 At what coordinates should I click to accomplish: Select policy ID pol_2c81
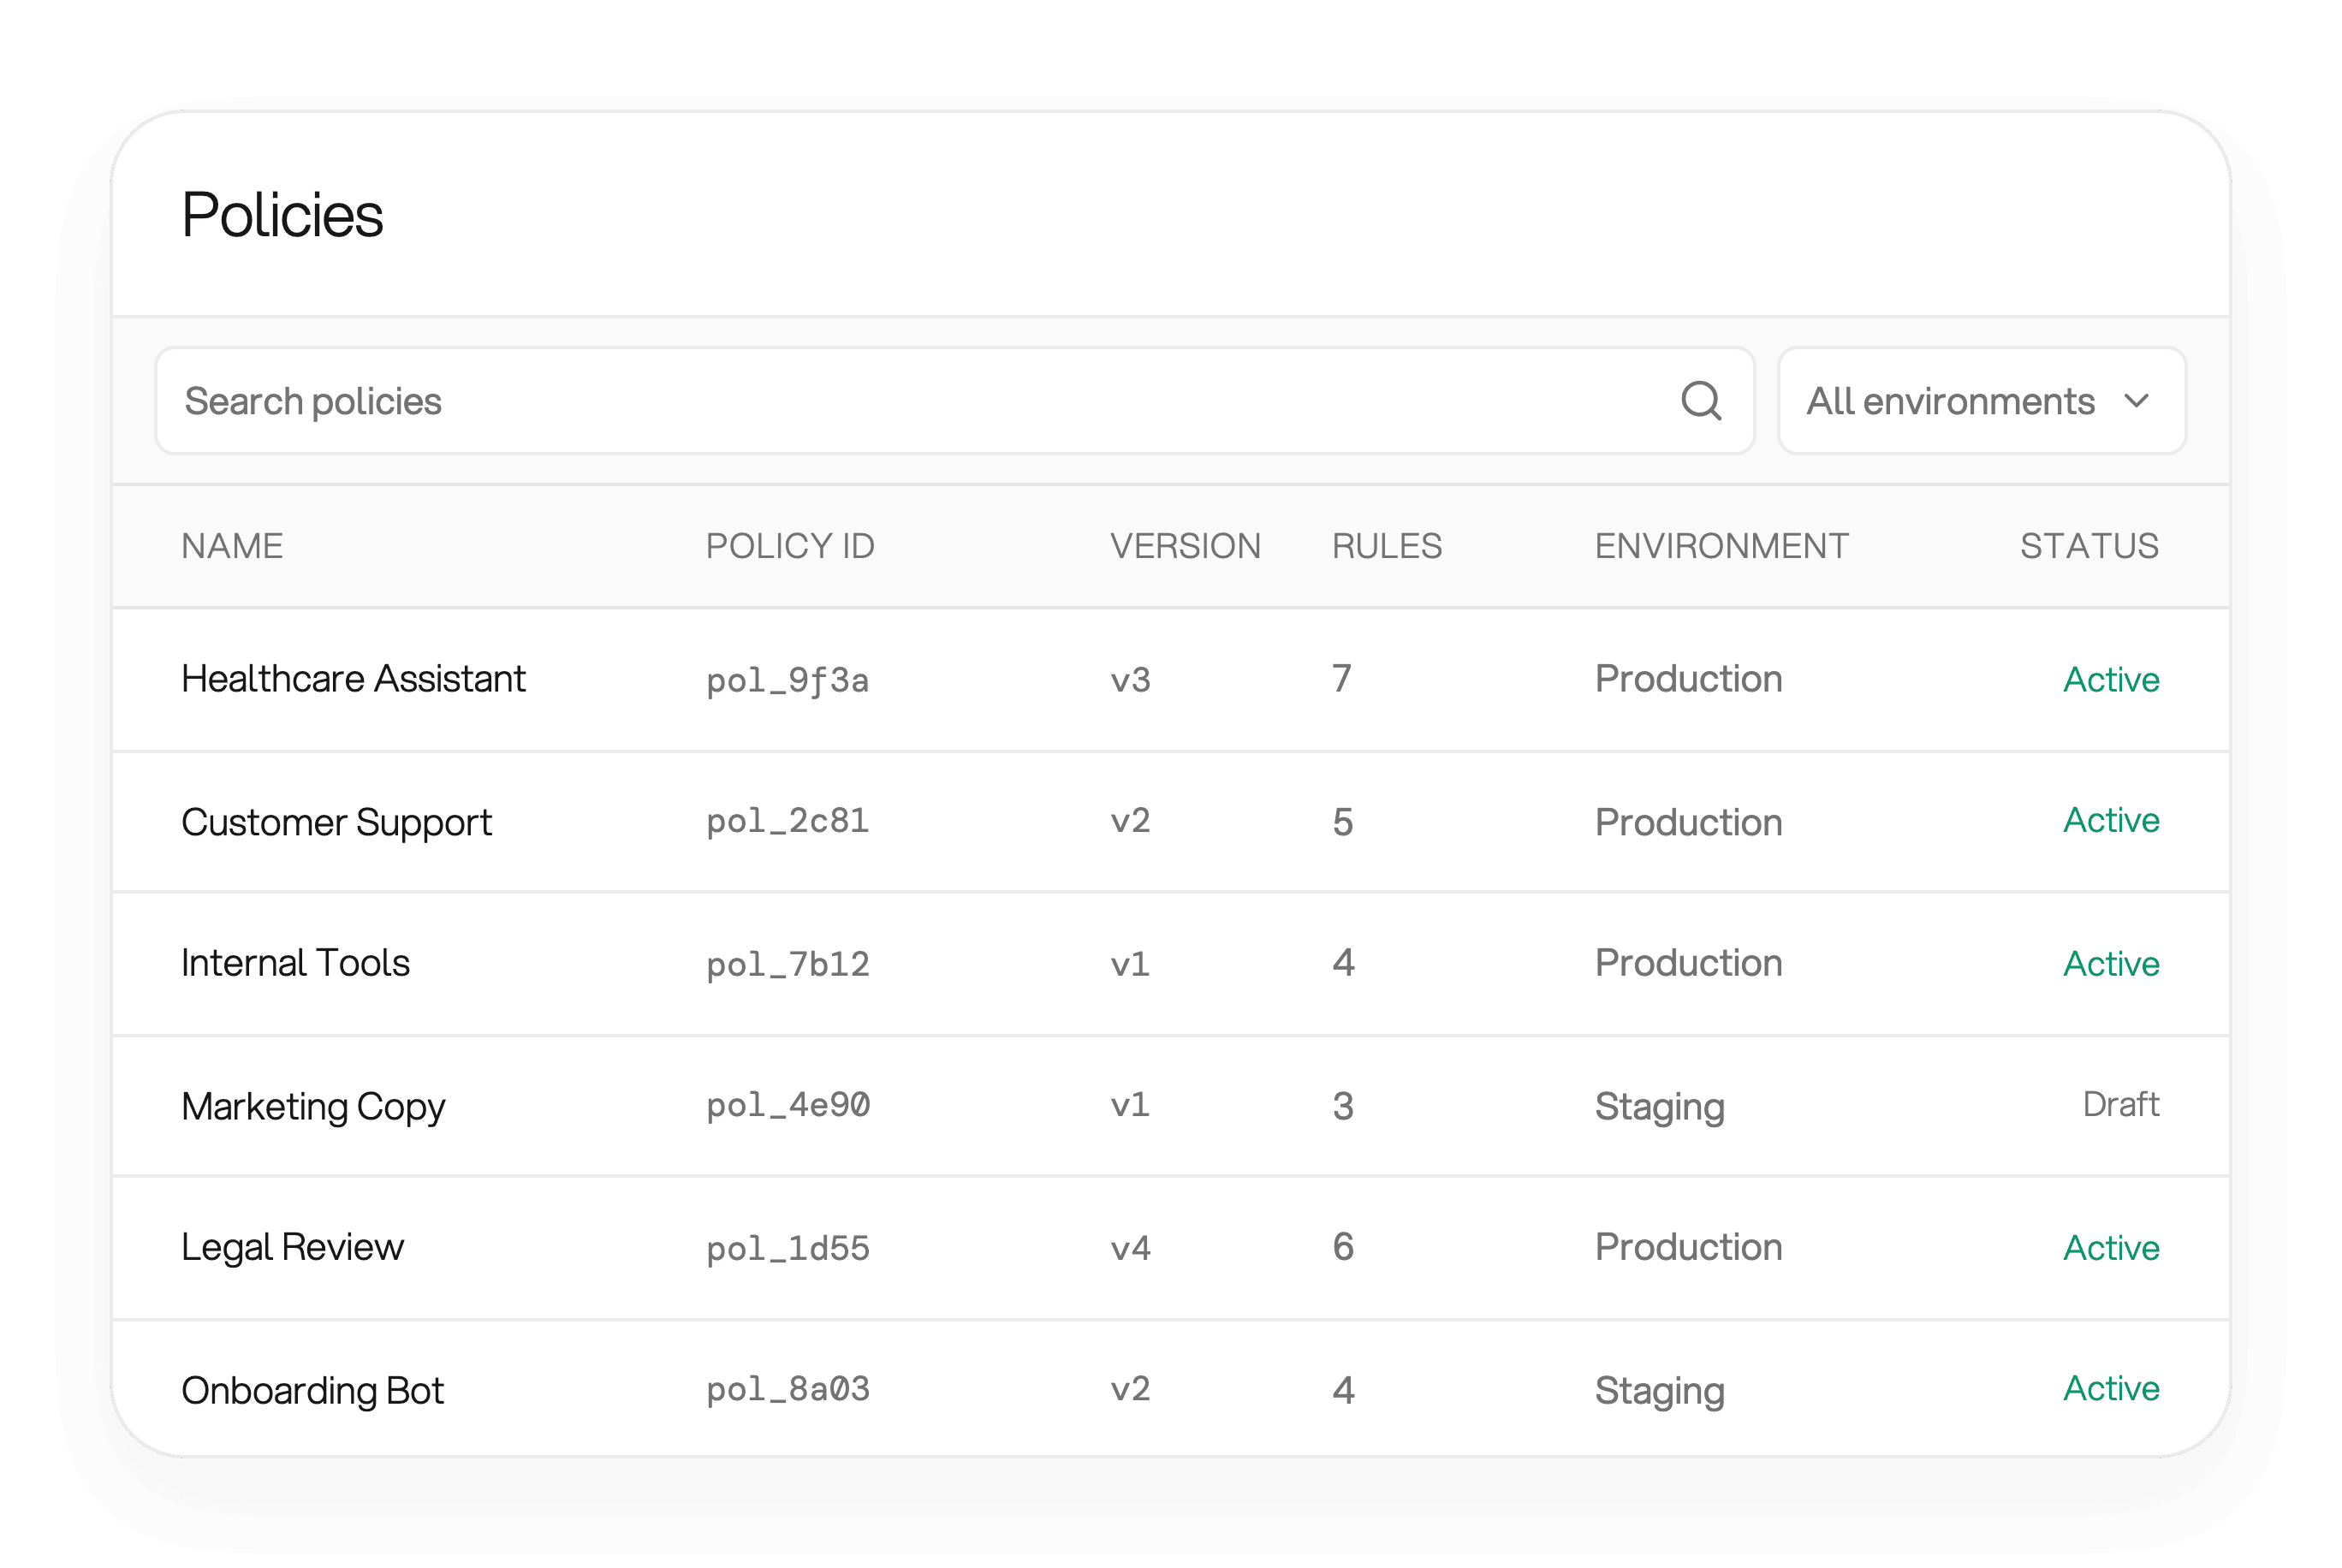click(x=787, y=821)
